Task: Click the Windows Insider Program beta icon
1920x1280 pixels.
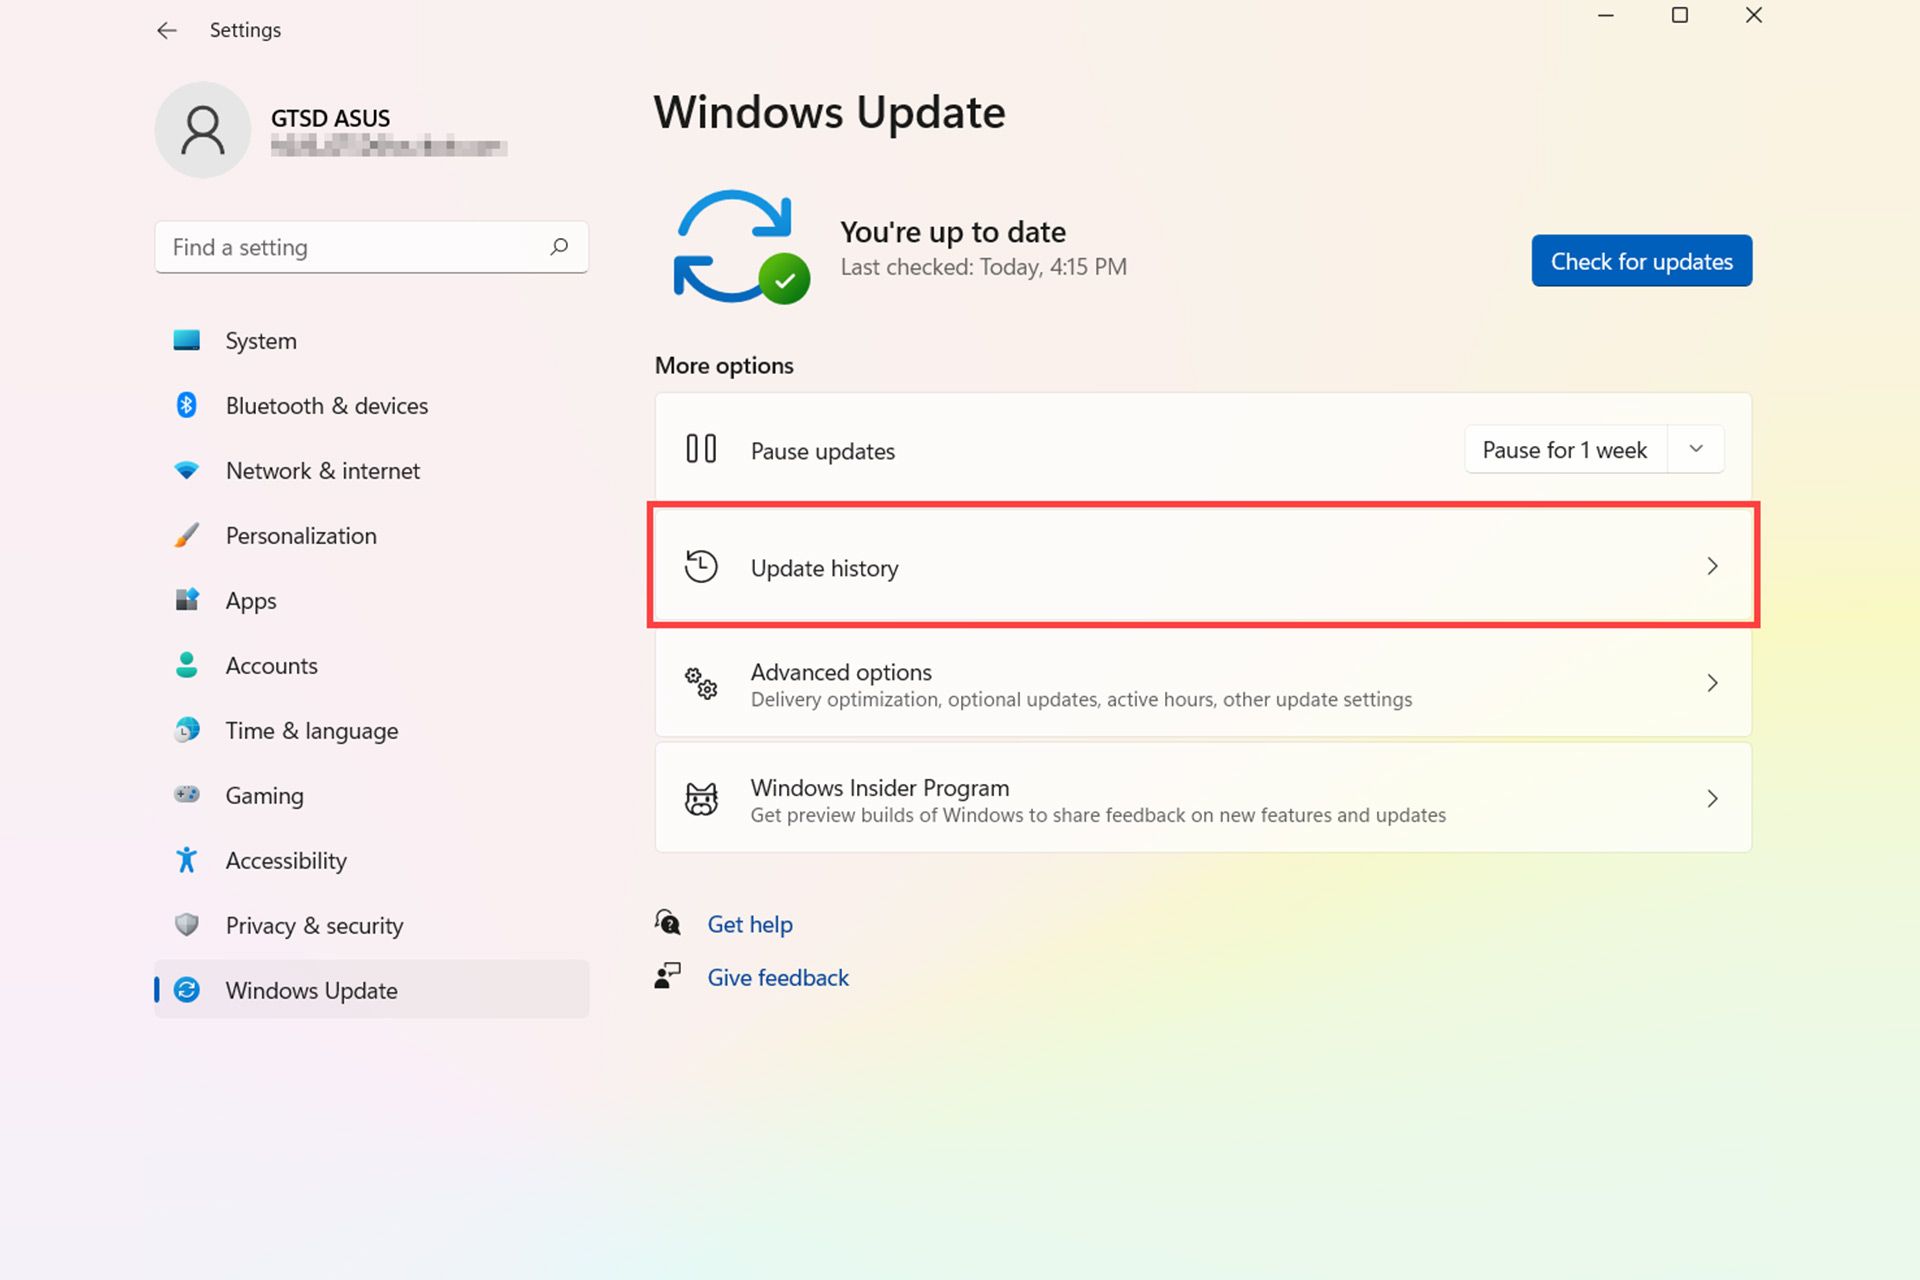Action: [702, 798]
